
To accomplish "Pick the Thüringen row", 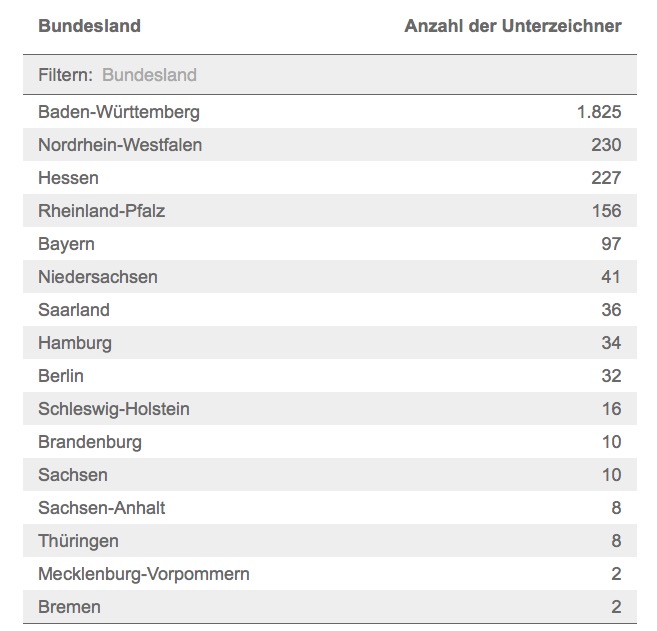I will tap(78, 541).
